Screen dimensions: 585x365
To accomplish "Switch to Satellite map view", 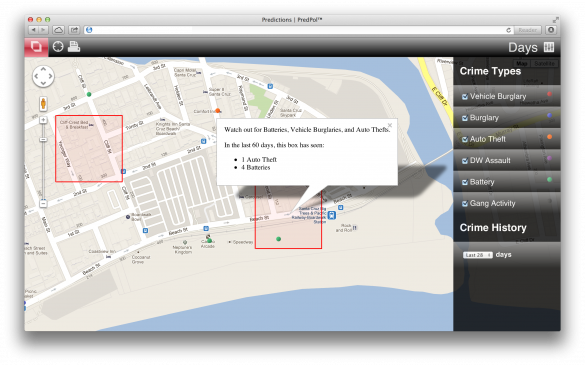I will tap(544, 63).
